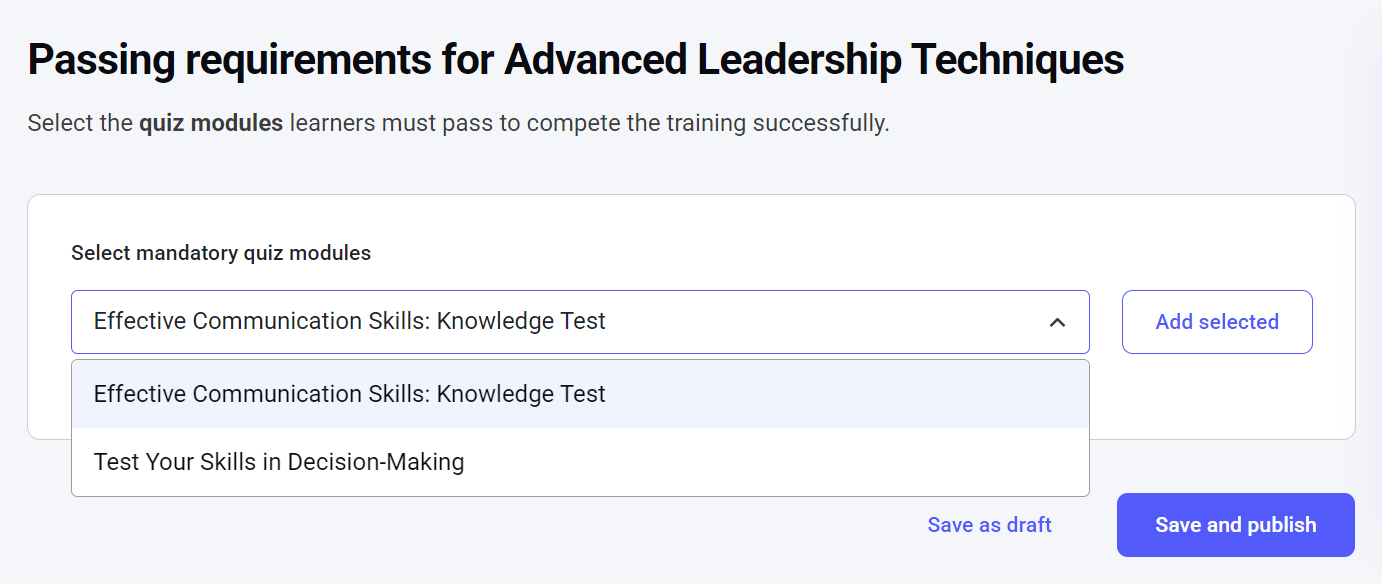Pick the last quiz in the dropdown list
Viewport: 1382px width, 584px height.
point(279,462)
